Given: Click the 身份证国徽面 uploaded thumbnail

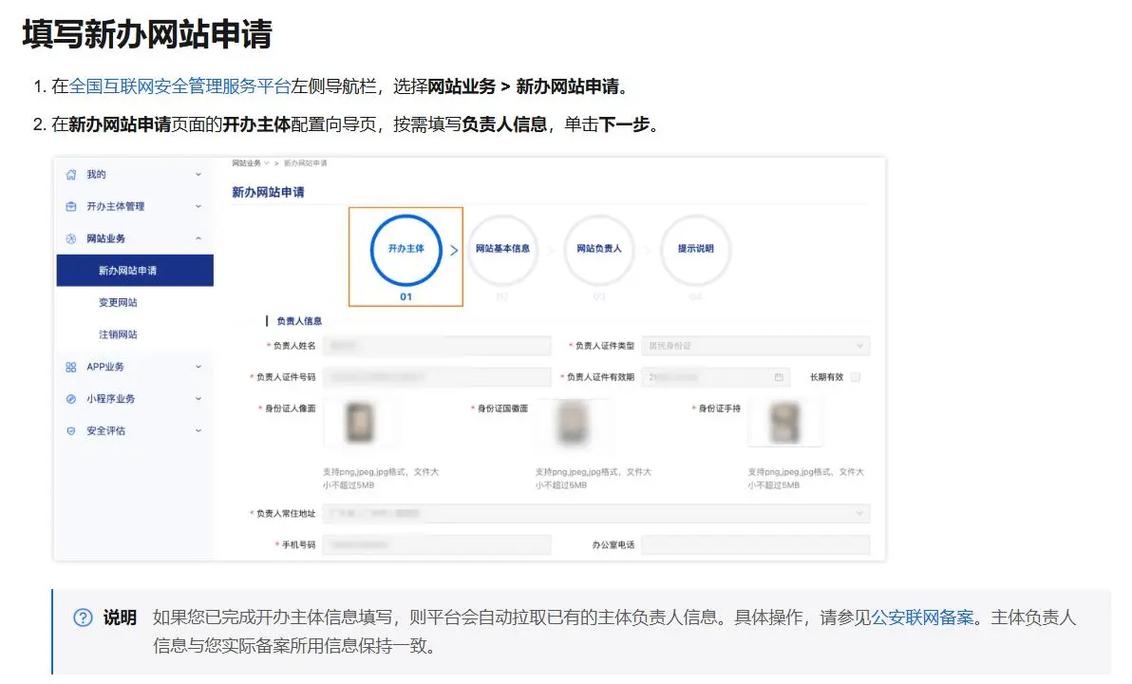Looking at the screenshot, I should click(573, 423).
